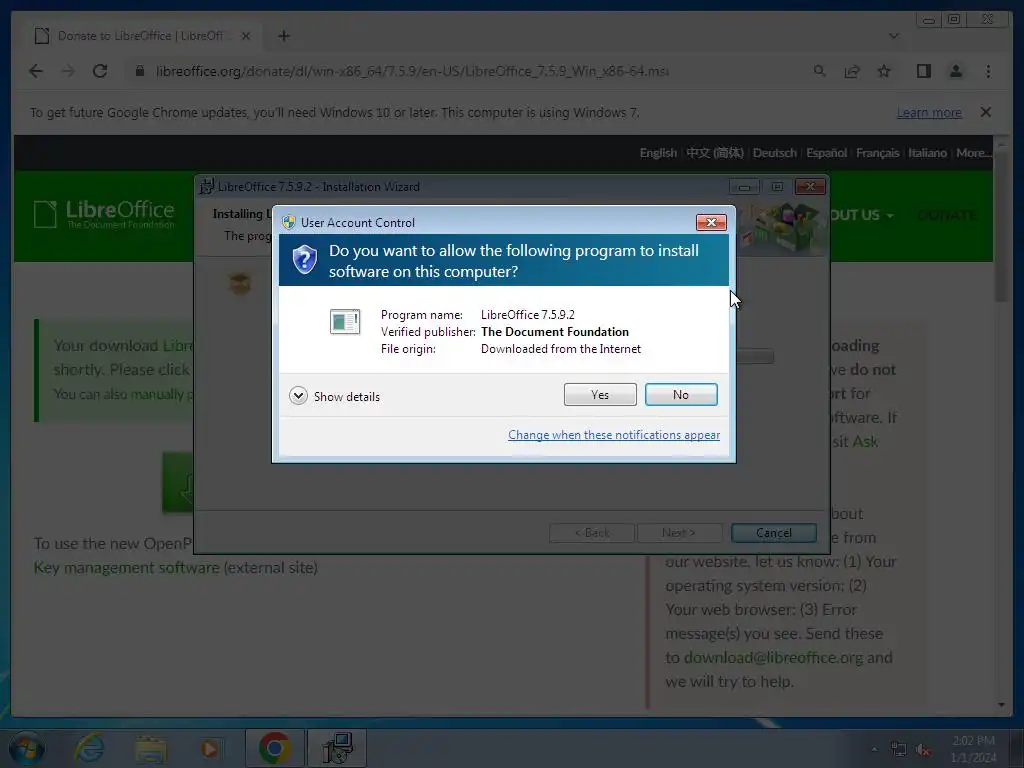Switch site language to Español
Image resolution: width=1024 pixels, height=768 pixels.
[x=826, y=153]
